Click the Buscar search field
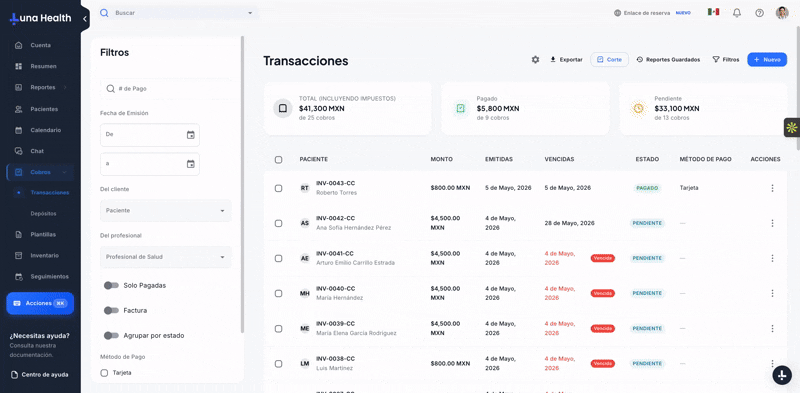The image size is (800, 393). pos(179,13)
